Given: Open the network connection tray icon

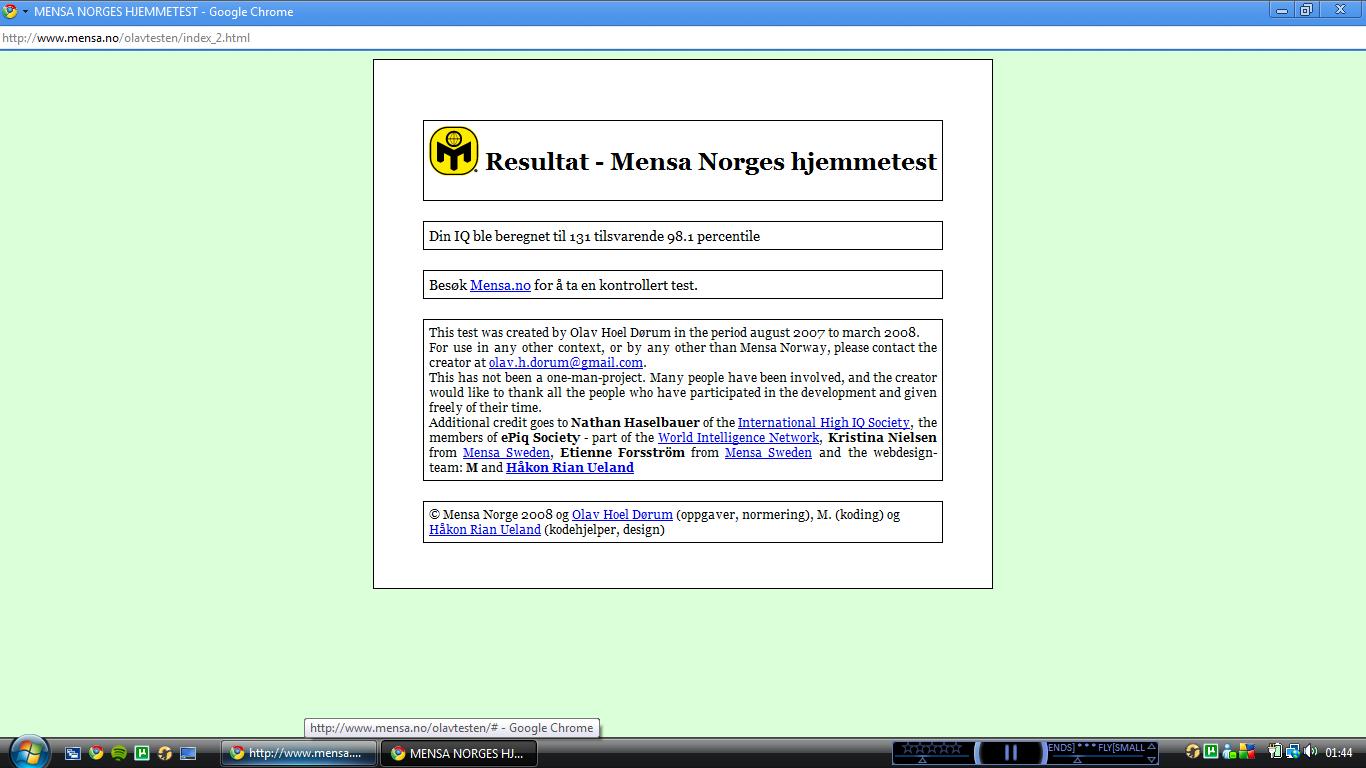Looking at the screenshot, I should point(1293,752).
